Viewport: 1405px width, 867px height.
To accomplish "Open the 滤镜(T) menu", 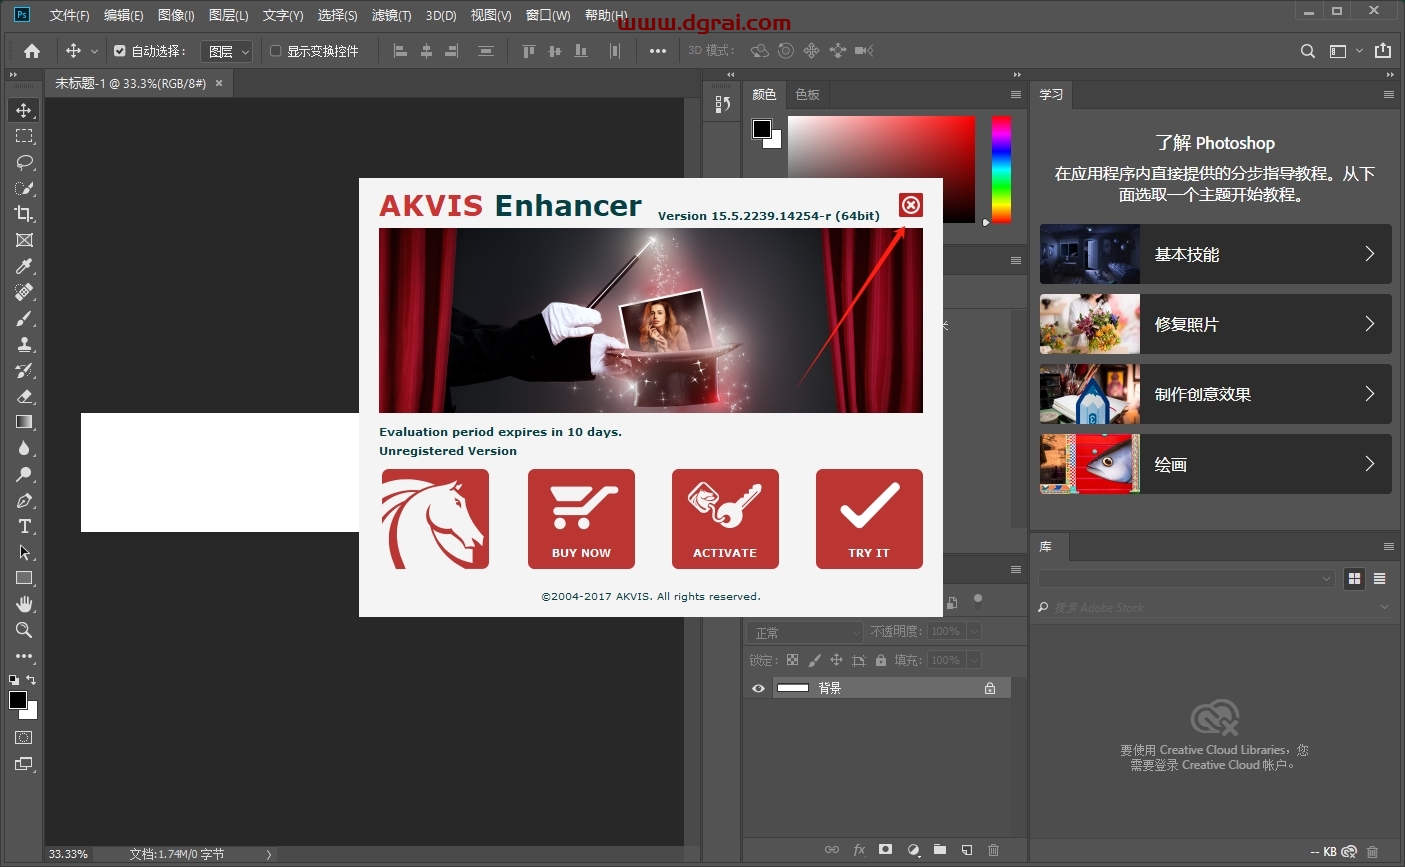I will [x=391, y=15].
